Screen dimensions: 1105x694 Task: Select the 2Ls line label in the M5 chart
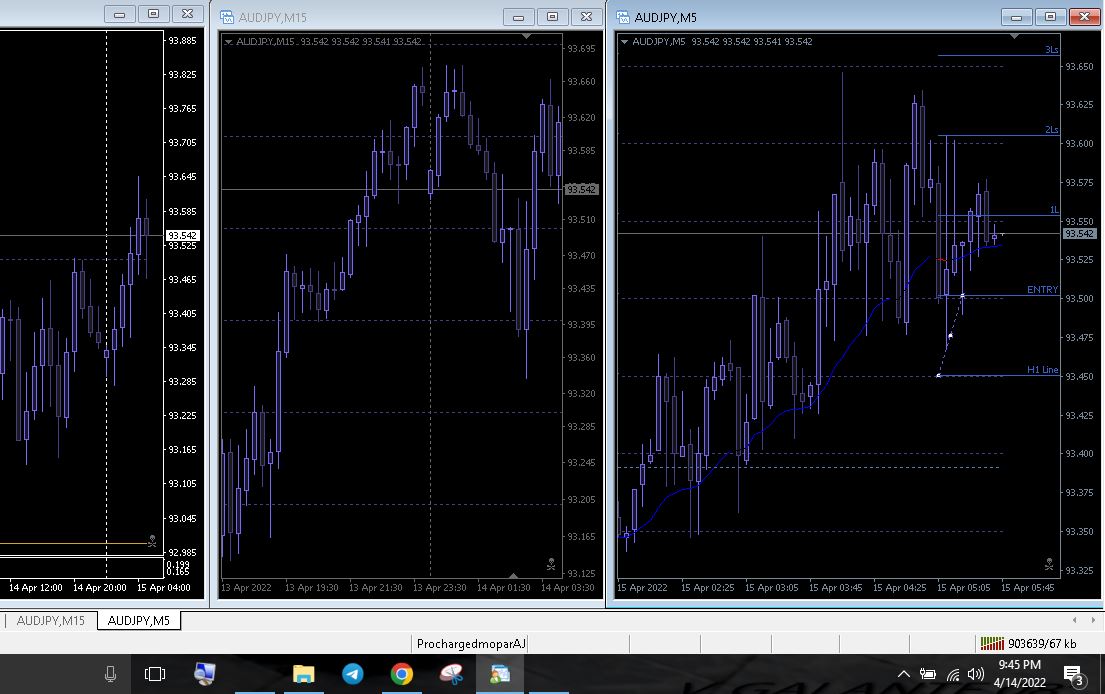(1051, 130)
